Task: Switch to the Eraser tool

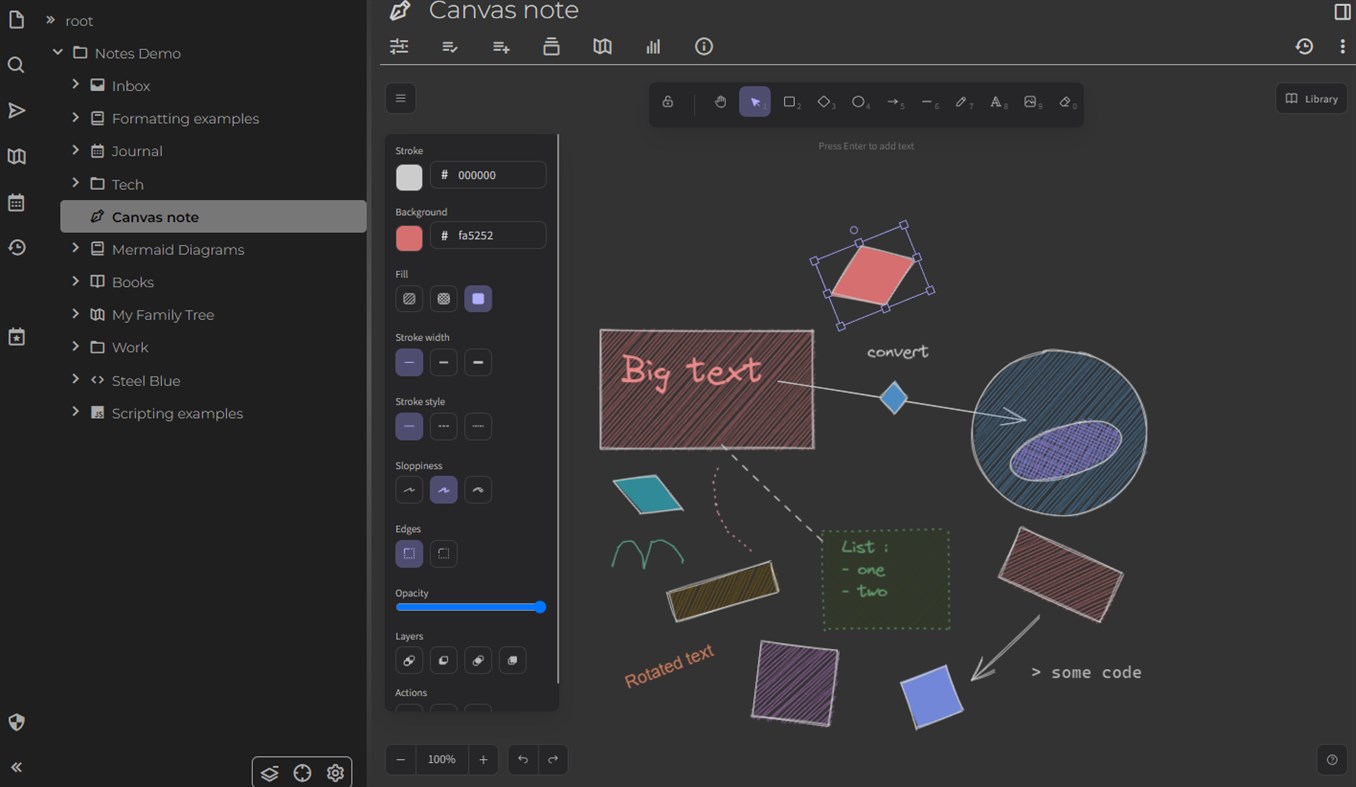Action: coord(1066,102)
